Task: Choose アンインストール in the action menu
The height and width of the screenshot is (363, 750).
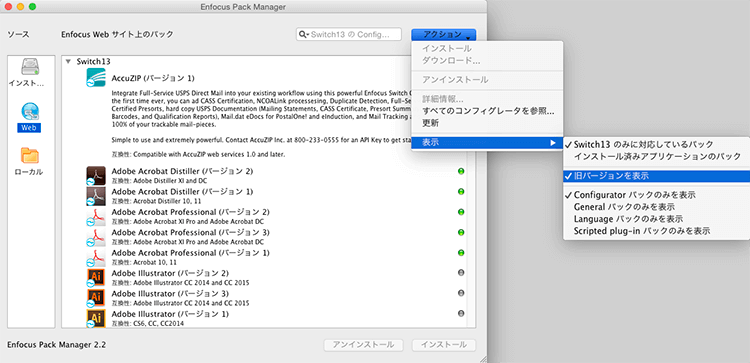Action: [487, 80]
